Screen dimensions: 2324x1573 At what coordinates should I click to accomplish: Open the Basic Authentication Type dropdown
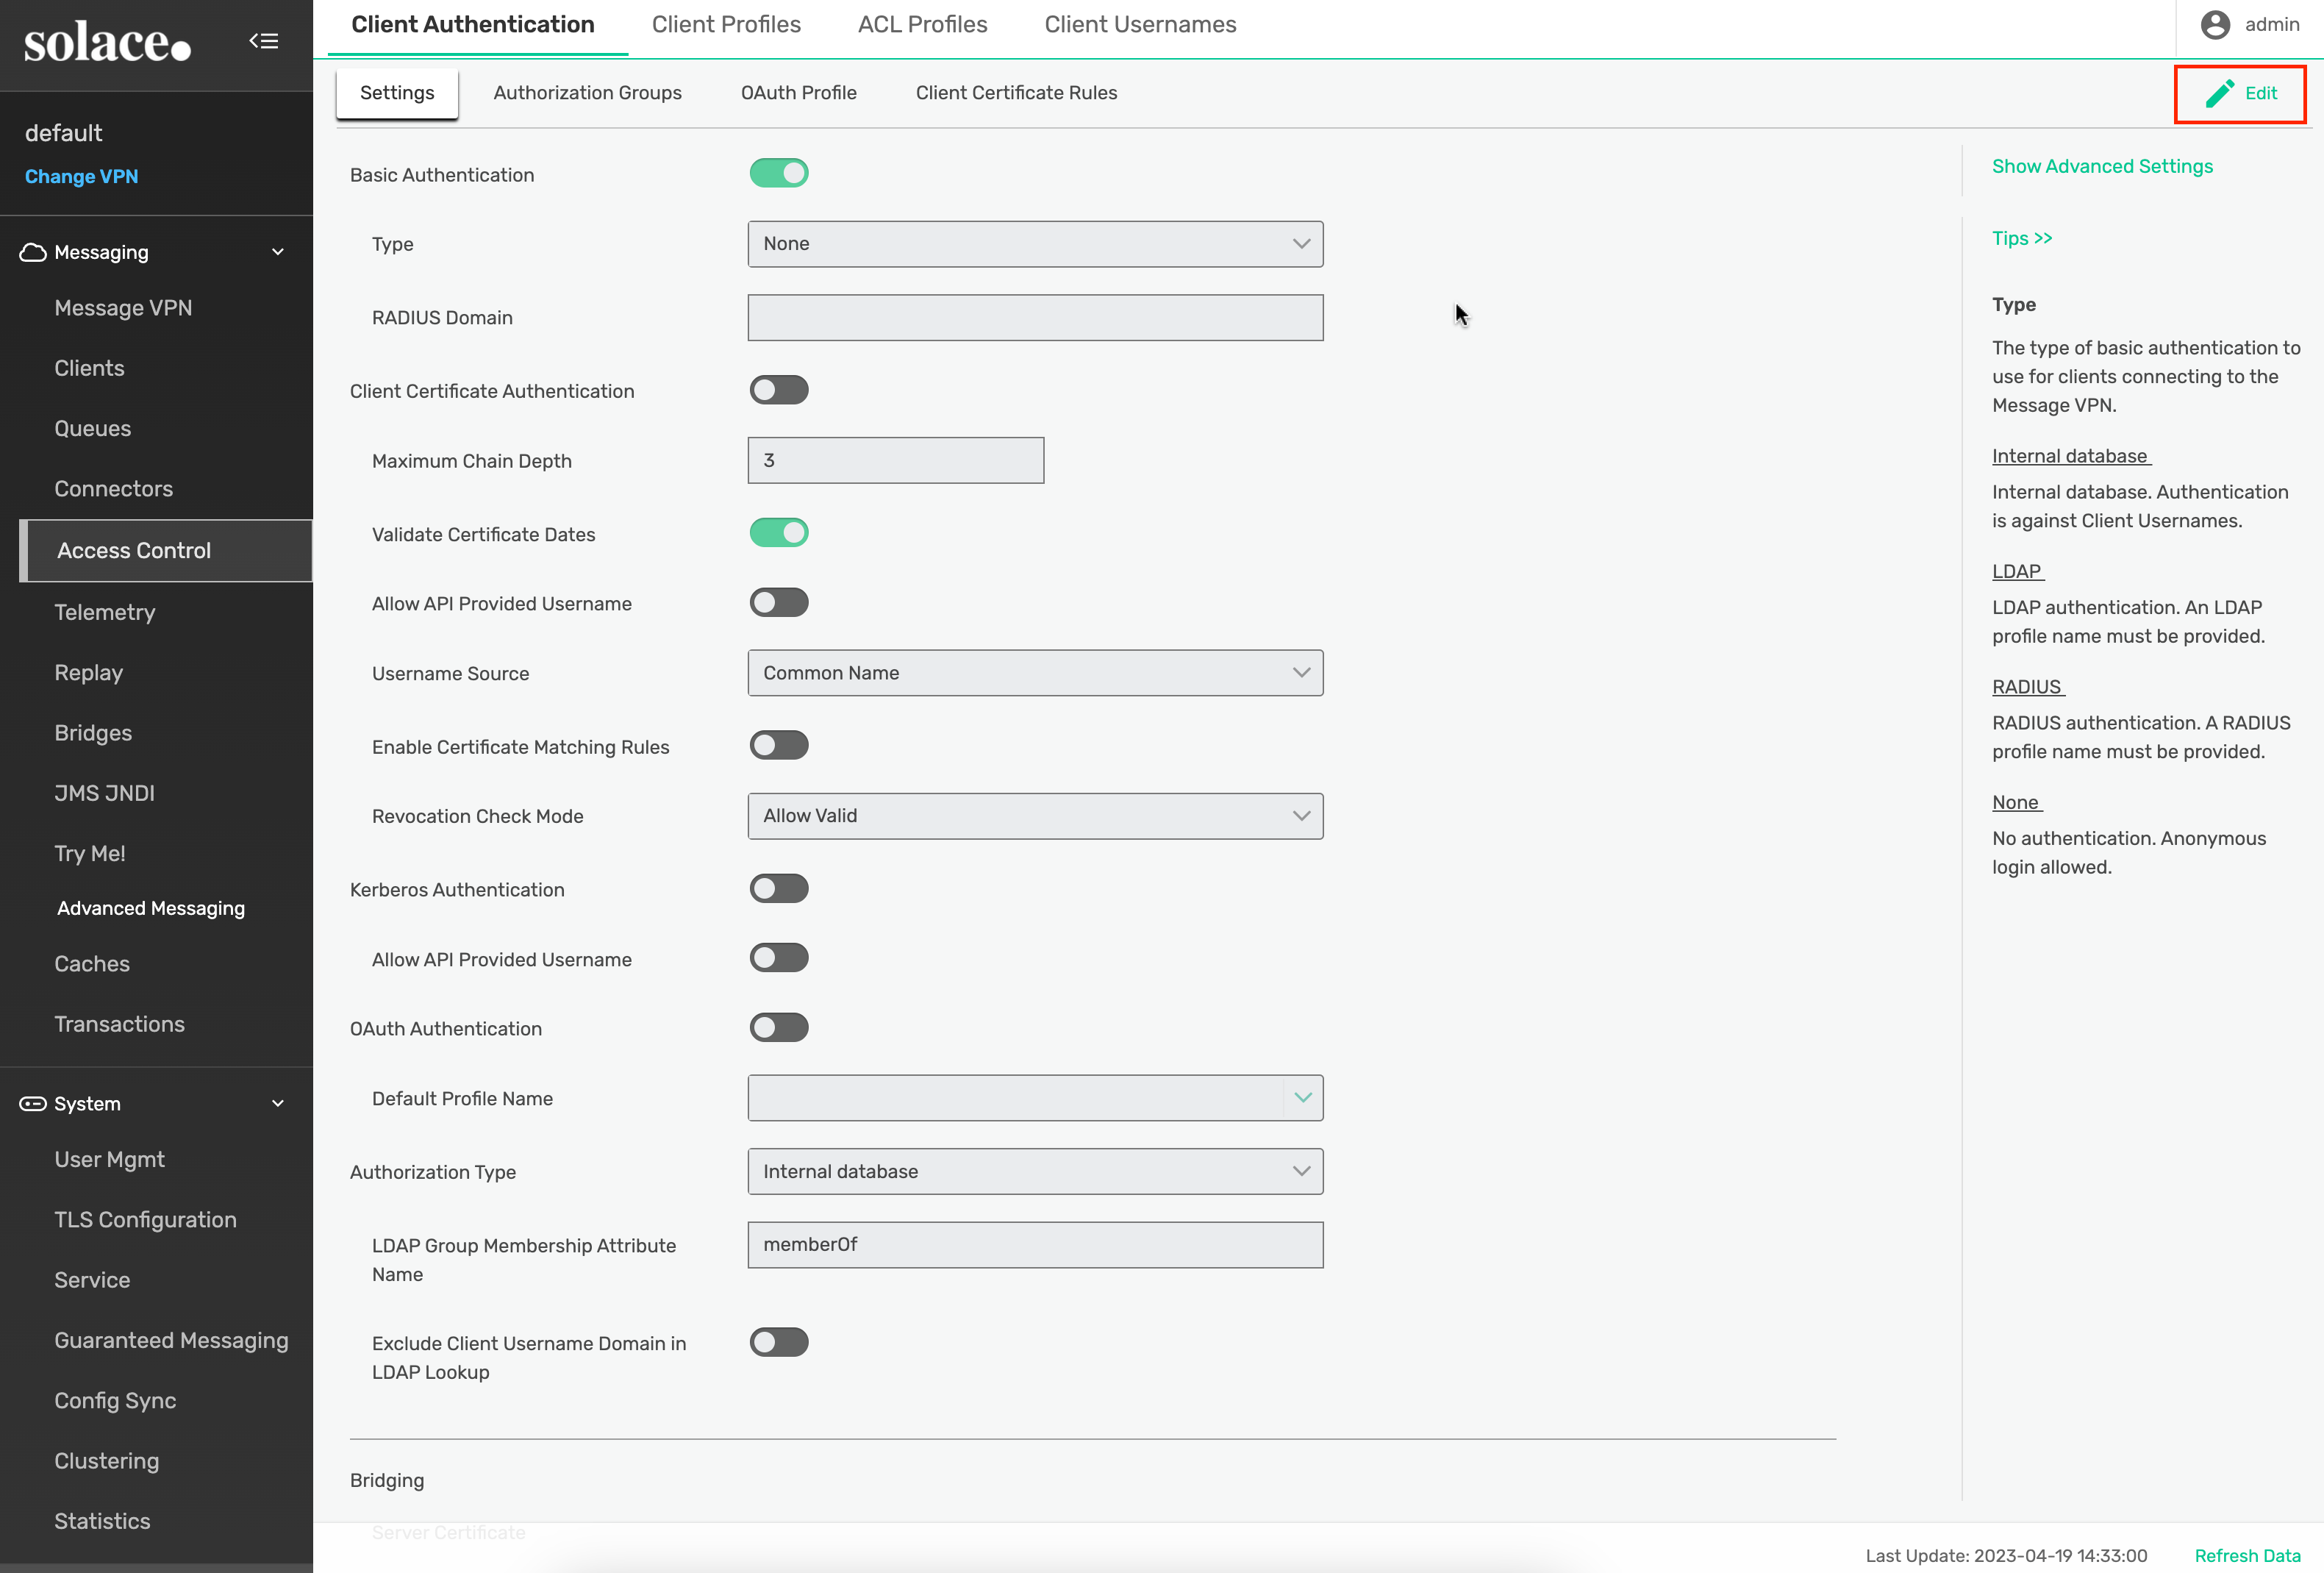(1034, 244)
